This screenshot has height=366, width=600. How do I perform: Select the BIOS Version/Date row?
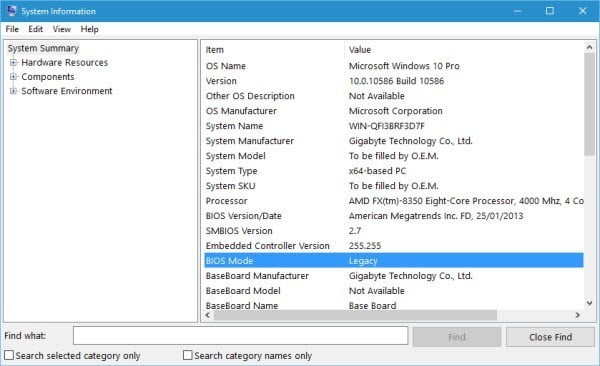394,216
